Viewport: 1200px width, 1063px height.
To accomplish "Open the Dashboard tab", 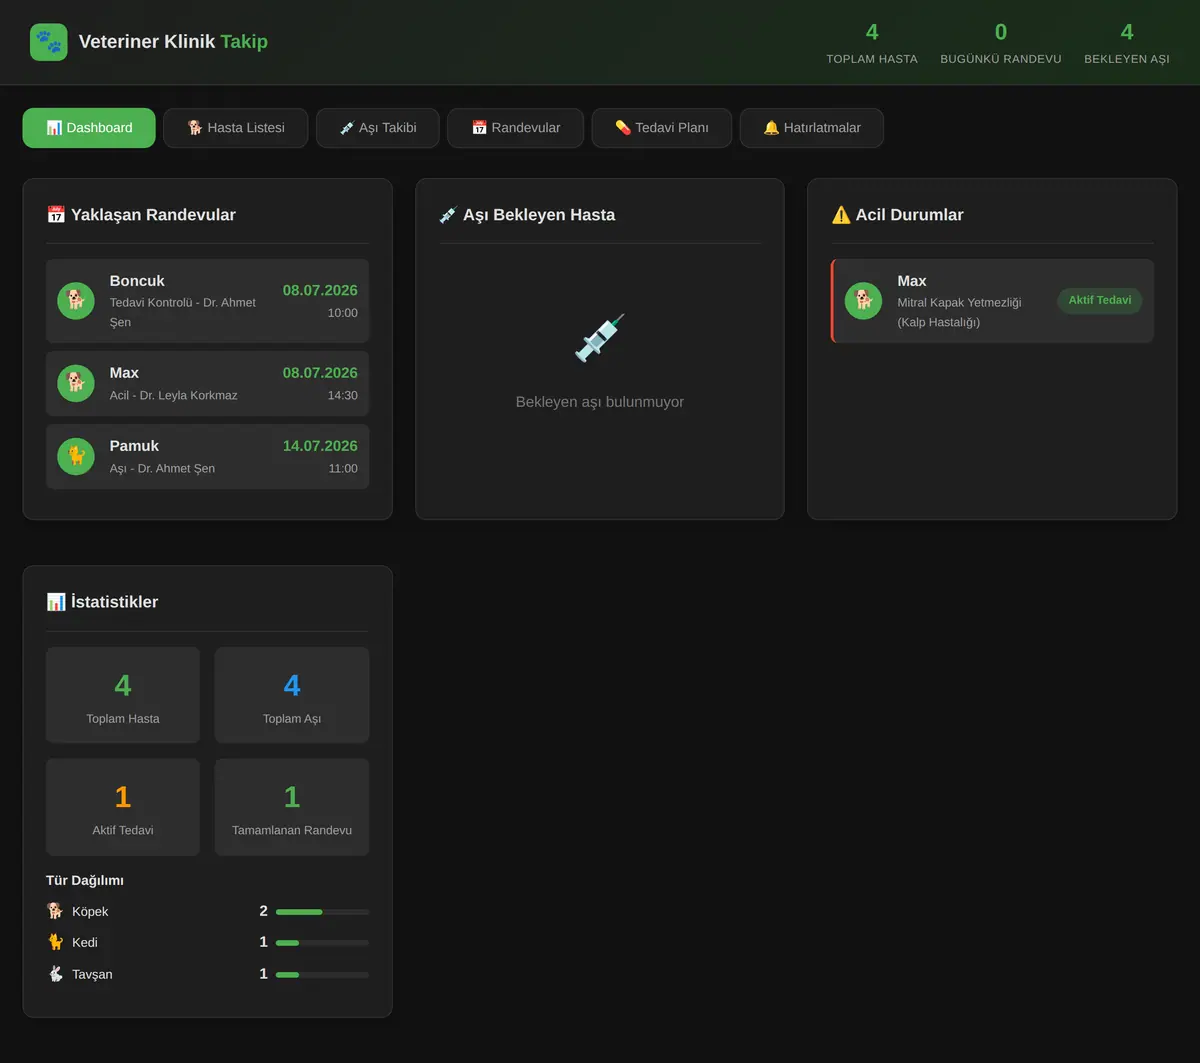I will coord(89,128).
